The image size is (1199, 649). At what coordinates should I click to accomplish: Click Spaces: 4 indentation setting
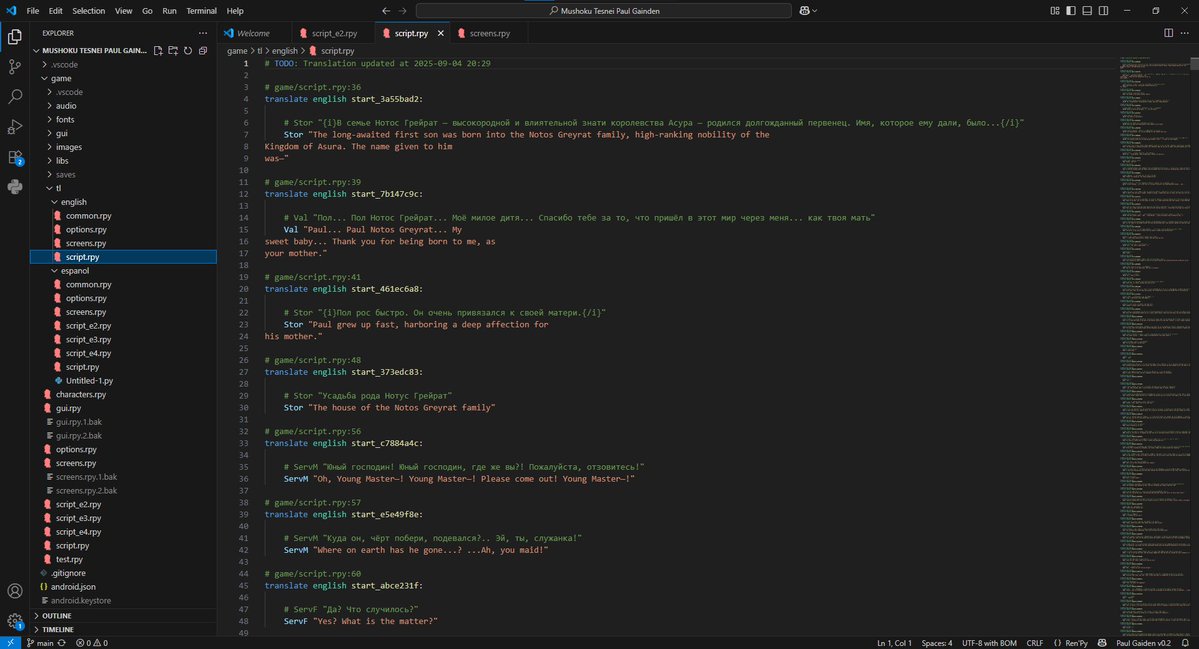pyautogui.click(x=937, y=643)
